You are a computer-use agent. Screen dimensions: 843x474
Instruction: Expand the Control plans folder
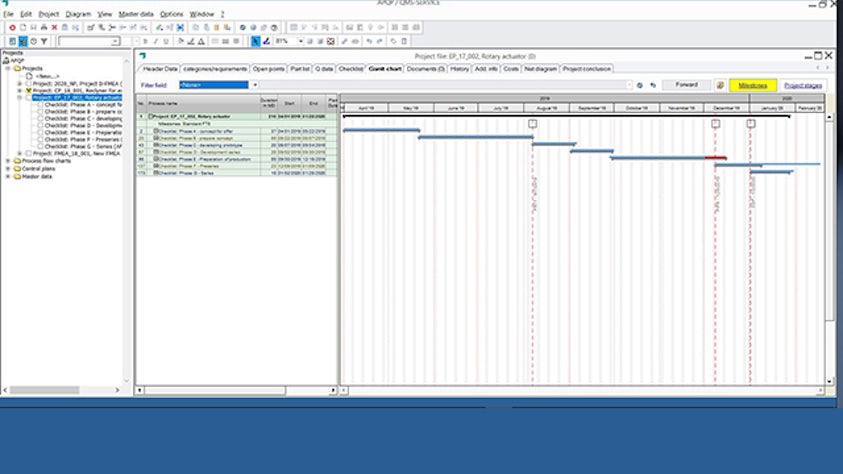[8, 169]
